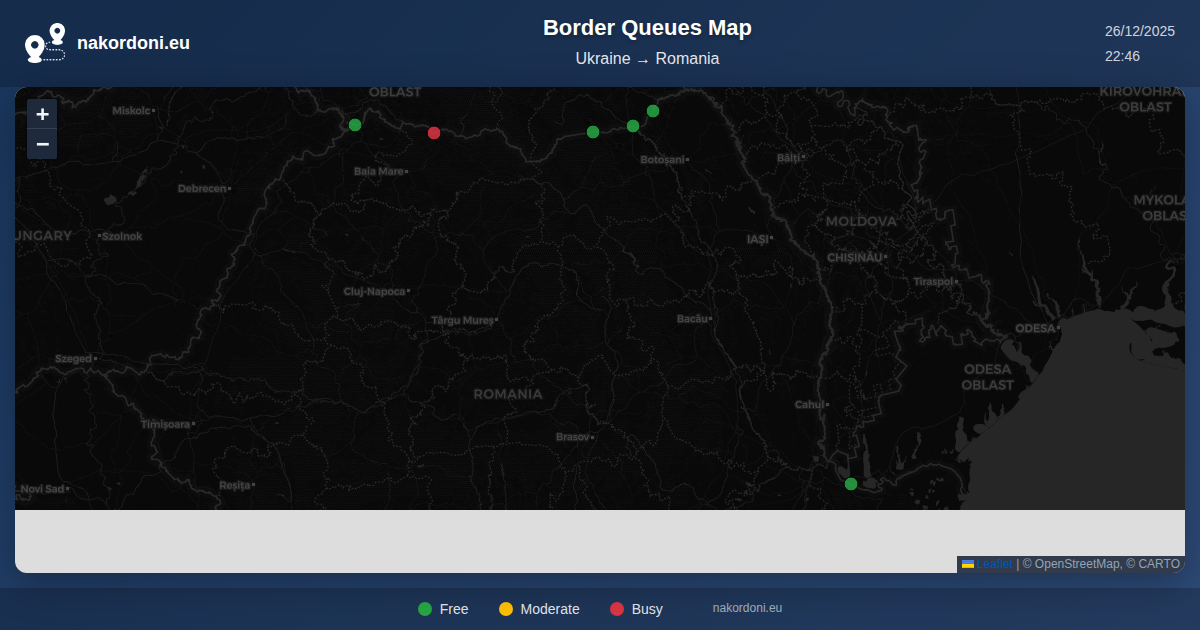Select the red Busy marker on the map
Screen dimensions: 1200x630
(x=434, y=133)
